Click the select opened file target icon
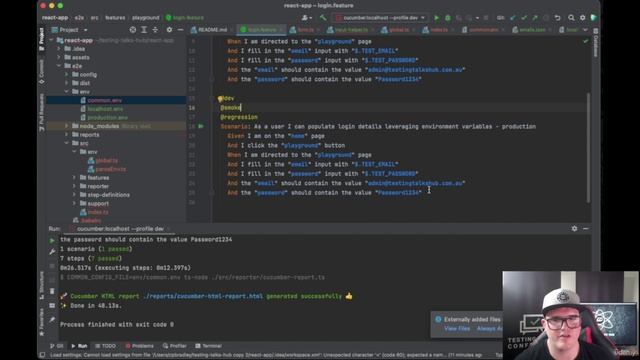Image resolution: width=640 pixels, height=360 pixels. point(133,30)
